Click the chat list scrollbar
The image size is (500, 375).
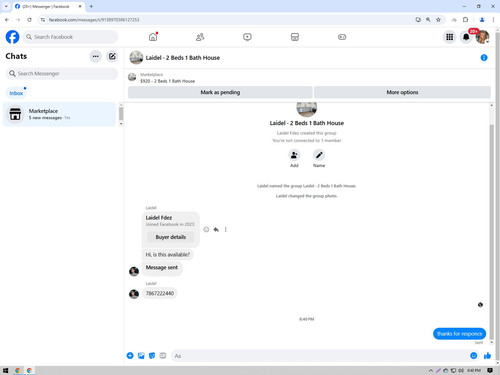click(x=121, y=114)
